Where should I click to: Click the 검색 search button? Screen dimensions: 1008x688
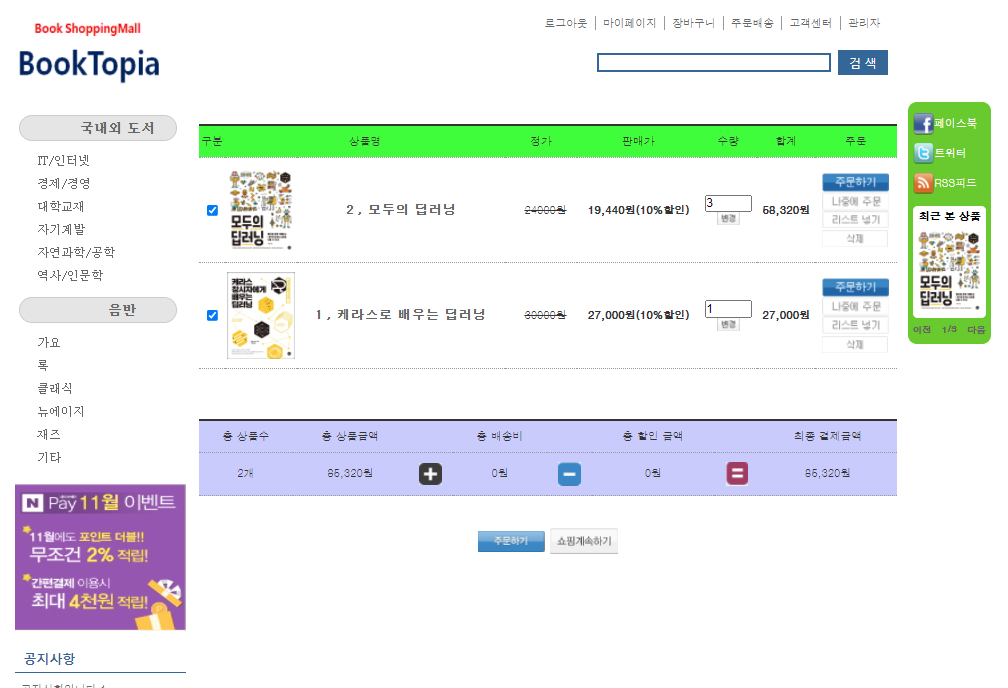coord(863,62)
